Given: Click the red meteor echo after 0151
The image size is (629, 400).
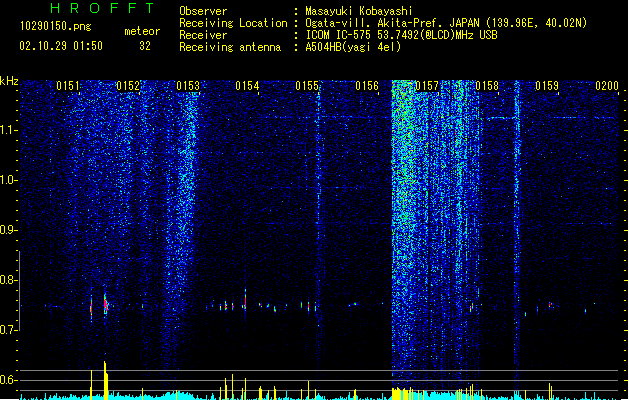Looking at the screenshot, I should pyautogui.click(x=106, y=306).
